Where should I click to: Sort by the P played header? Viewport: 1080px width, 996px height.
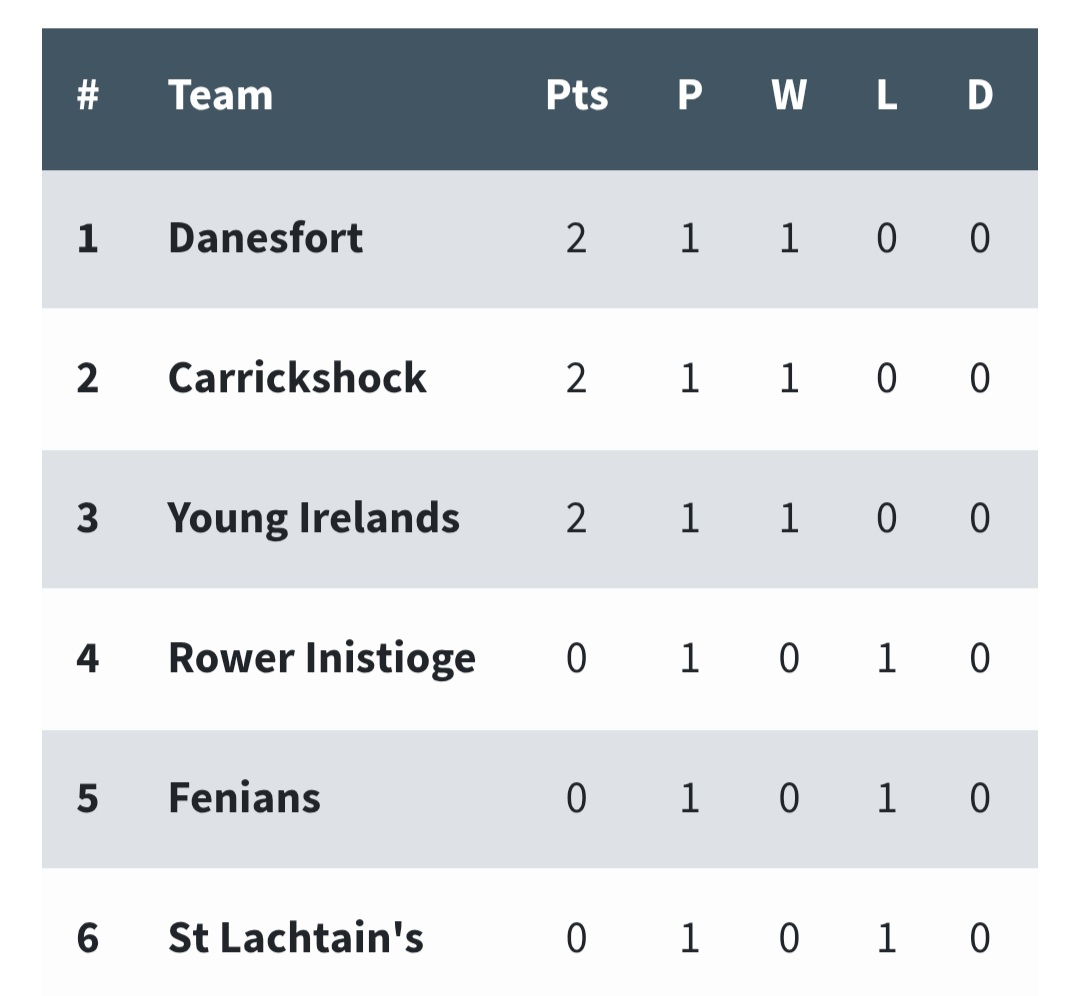pyautogui.click(x=689, y=95)
